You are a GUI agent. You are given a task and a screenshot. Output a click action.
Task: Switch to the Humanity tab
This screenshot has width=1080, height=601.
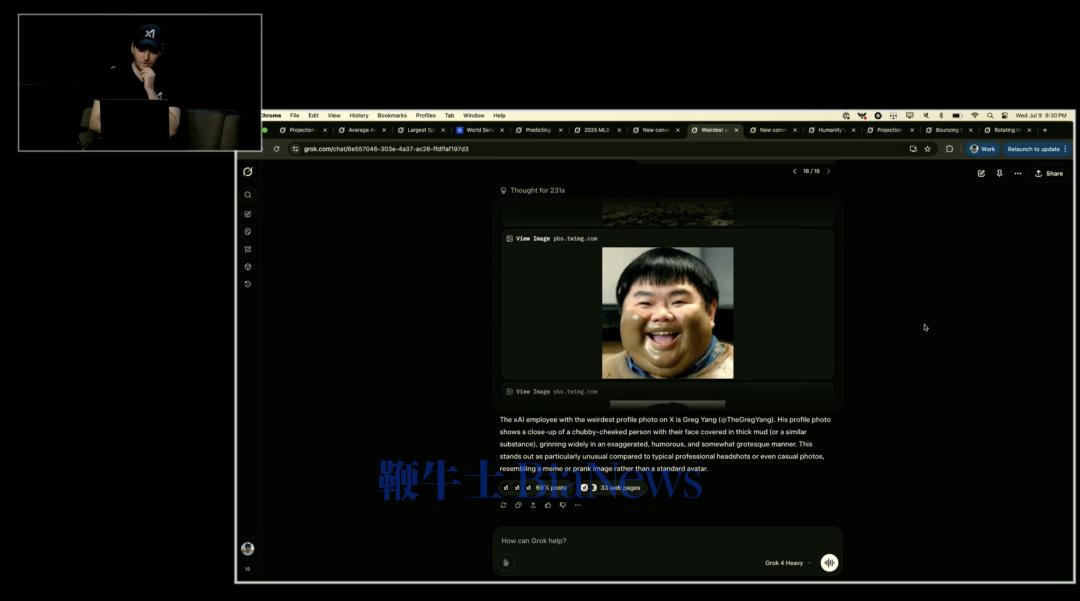pos(831,130)
